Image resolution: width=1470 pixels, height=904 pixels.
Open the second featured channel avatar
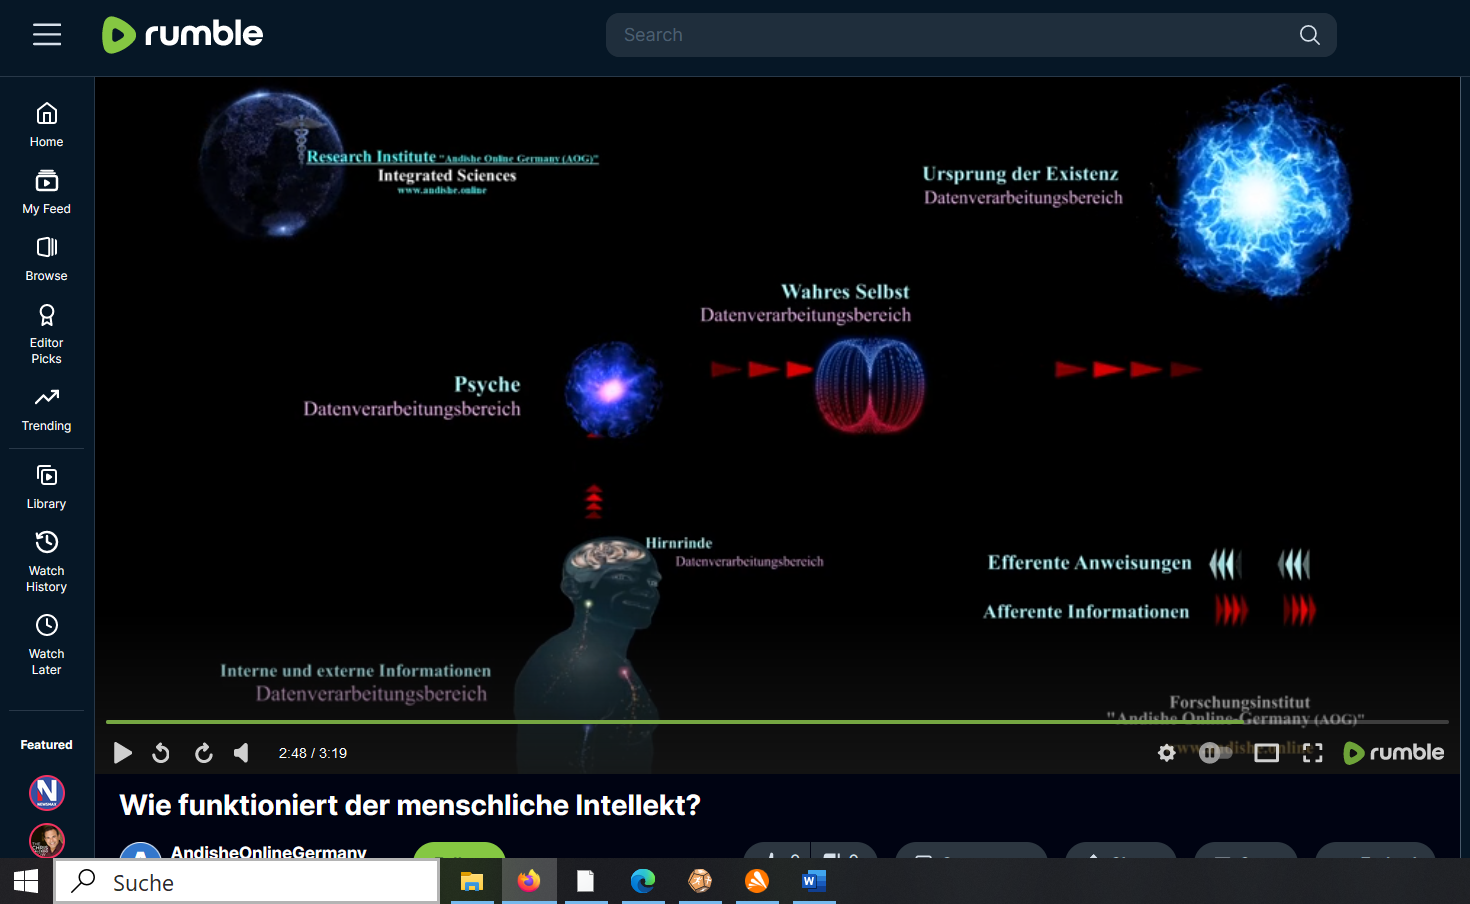point(47,840)
